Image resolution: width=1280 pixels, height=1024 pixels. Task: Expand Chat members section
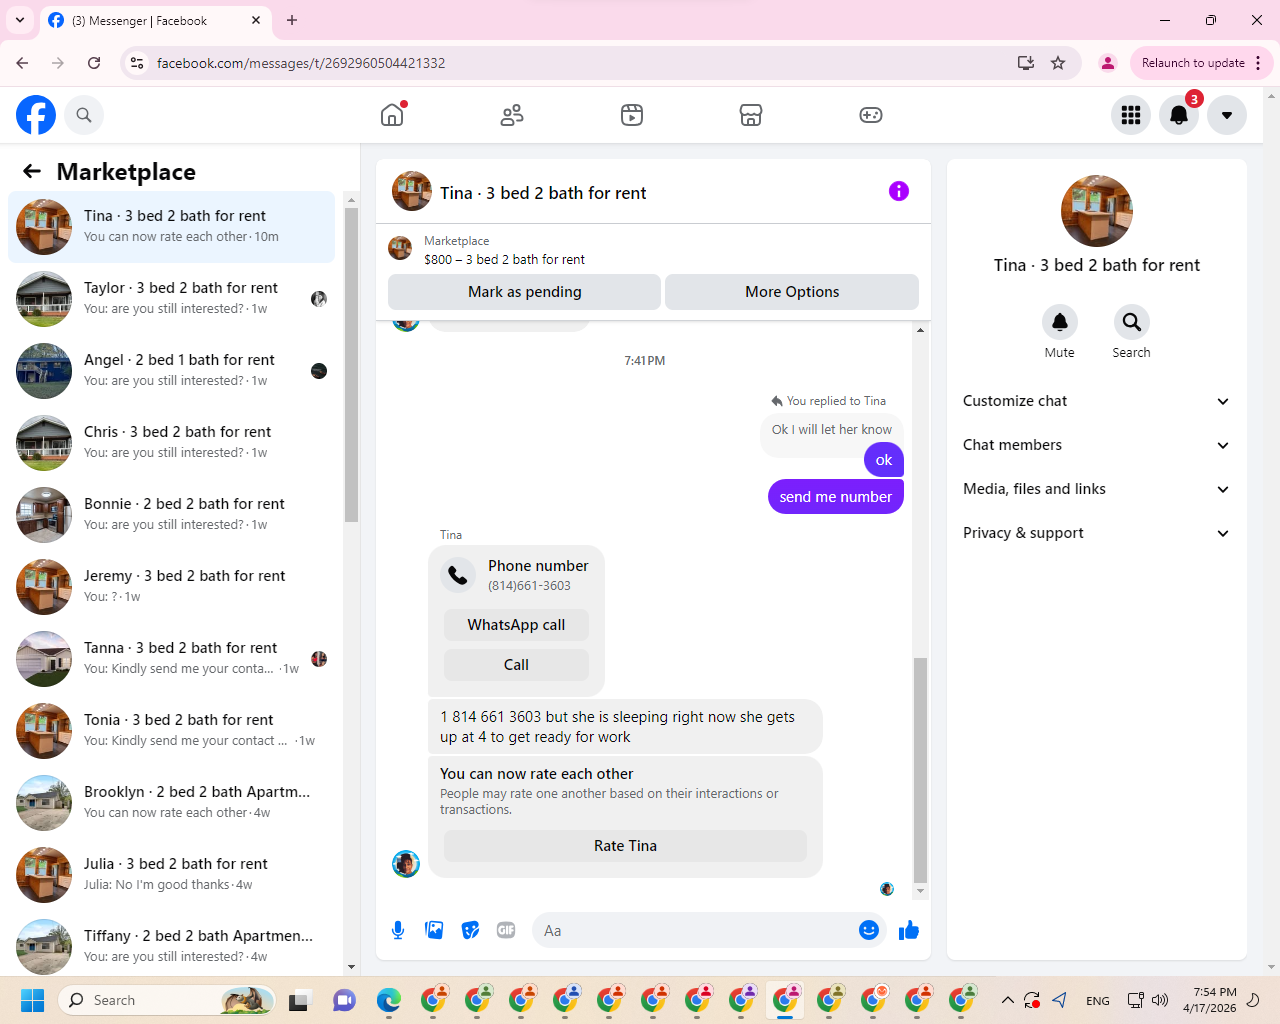[1096, 445]
